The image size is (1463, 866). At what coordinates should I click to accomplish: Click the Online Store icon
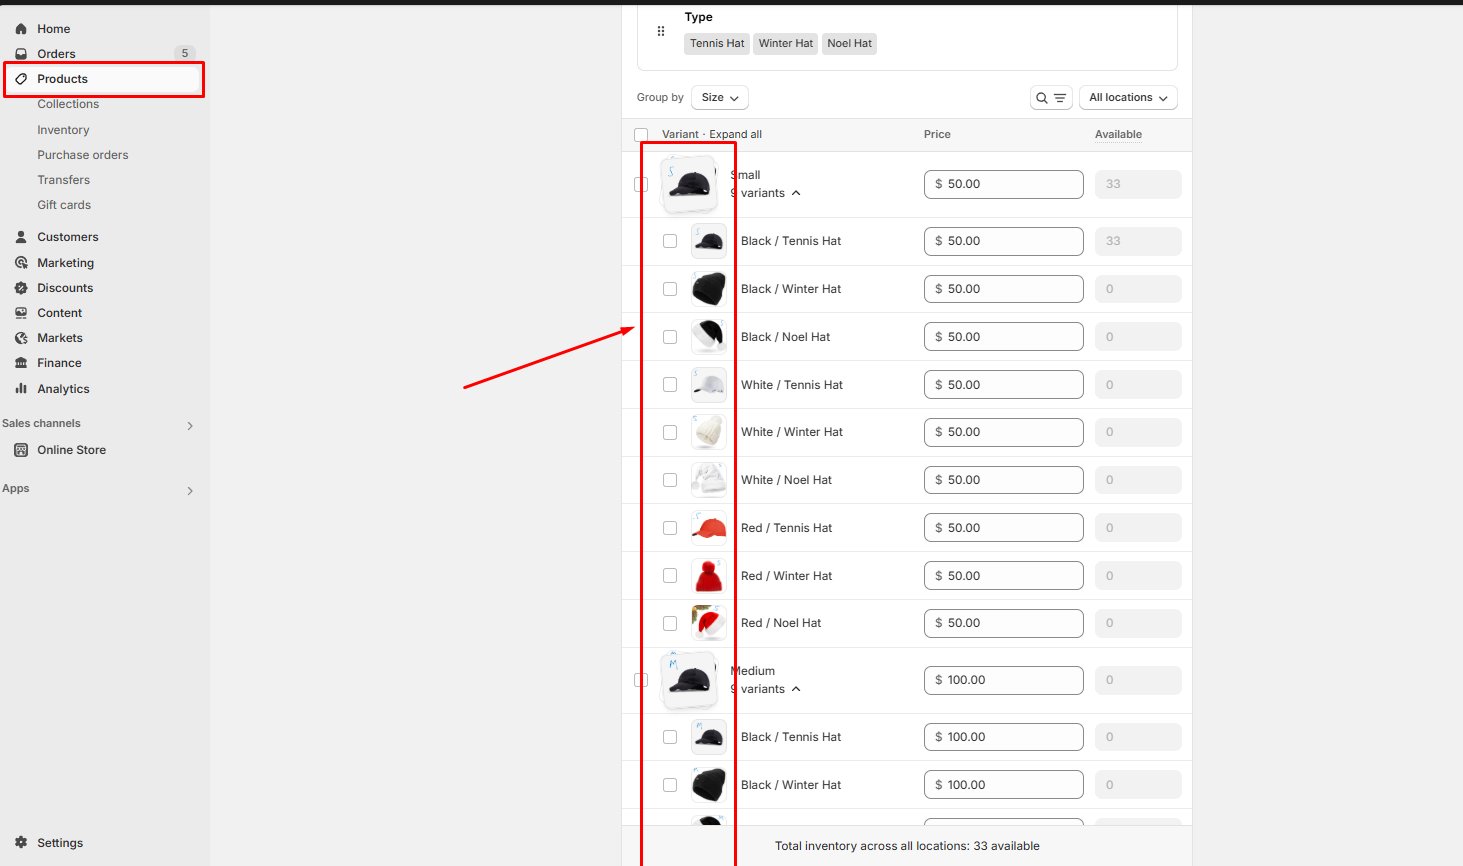click(x=21, y=450)
